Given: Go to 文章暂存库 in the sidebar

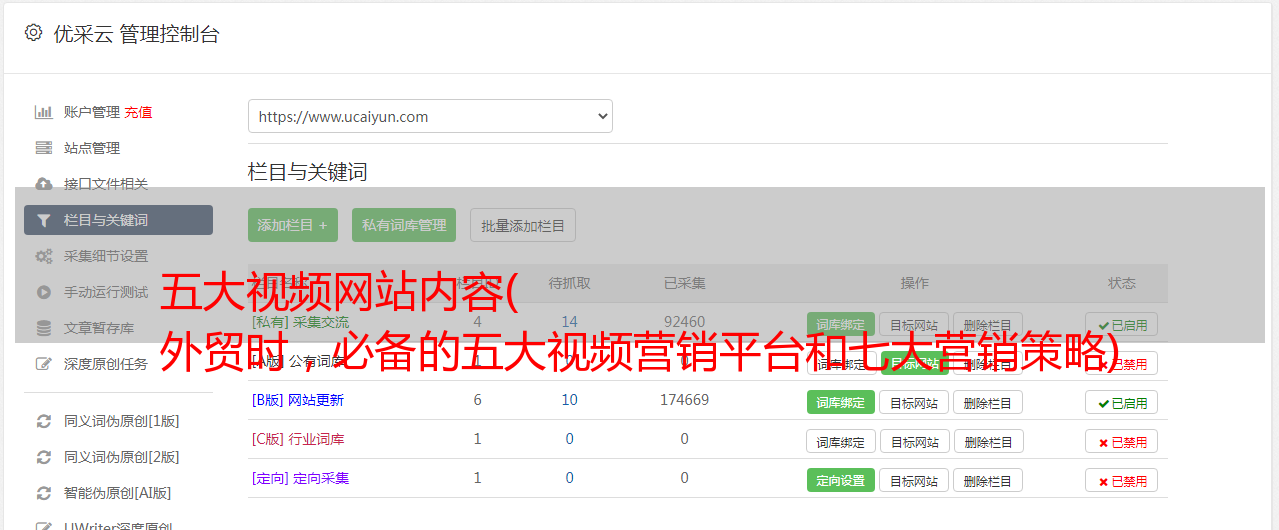Looking at the screenshot, I should point(99,328).
